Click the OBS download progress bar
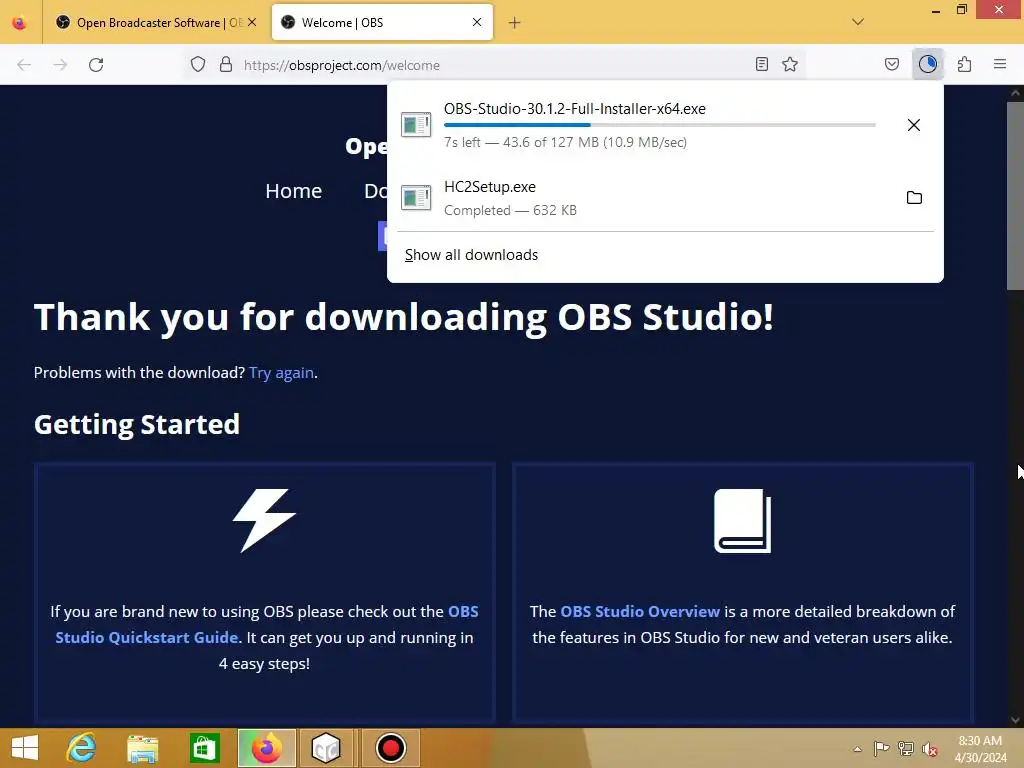Viewport: 1024px width, 768px height. (660, 125)
